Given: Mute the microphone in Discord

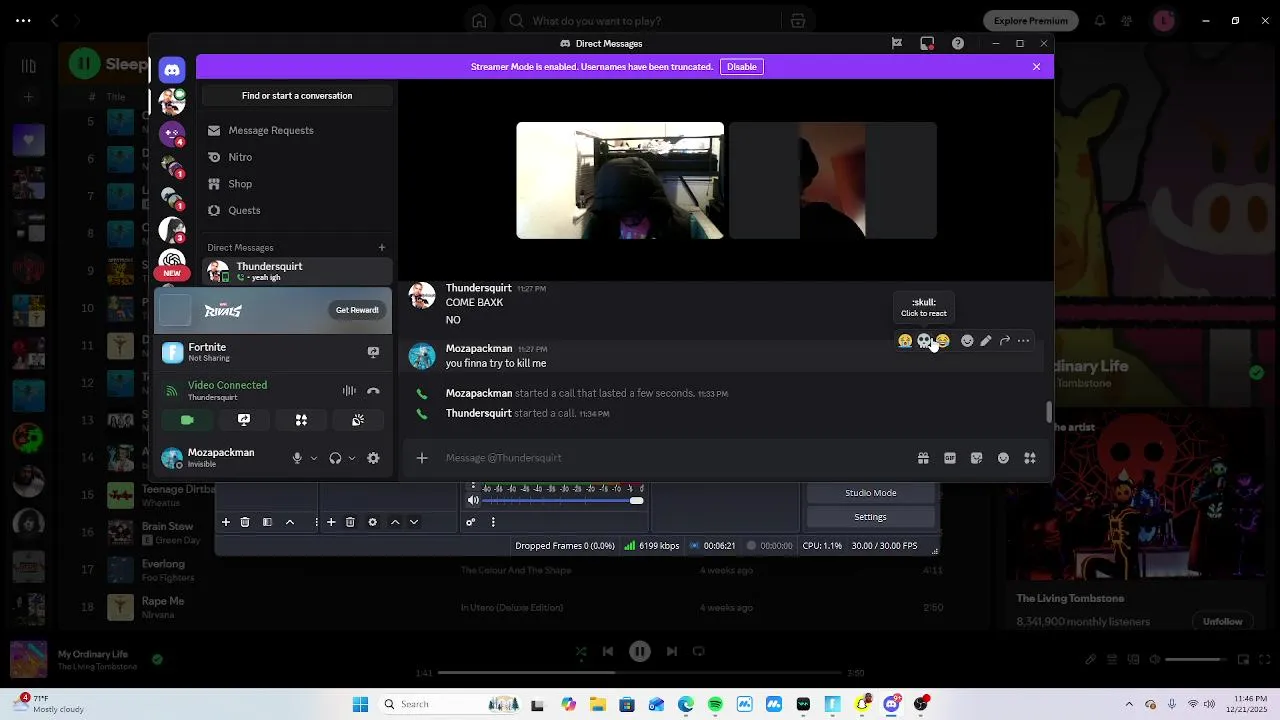Looking at the screenshot, I should 297,458.
